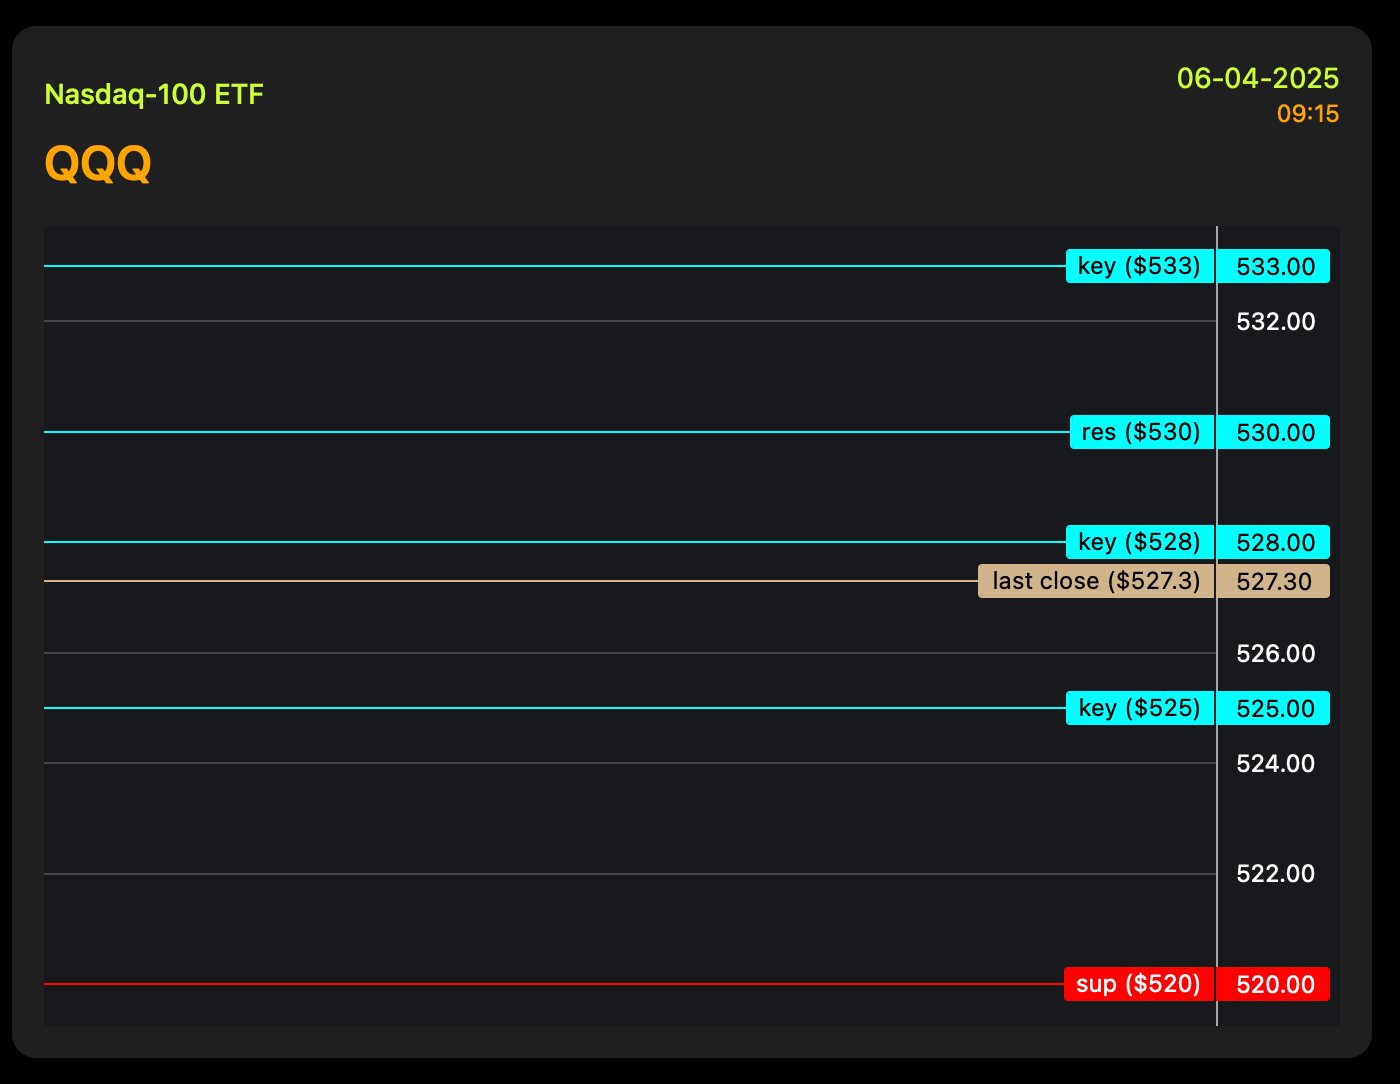Click the 524.00 axis price label
This screenshot has height=1084, width=1400.
[x=1275, y=764]
